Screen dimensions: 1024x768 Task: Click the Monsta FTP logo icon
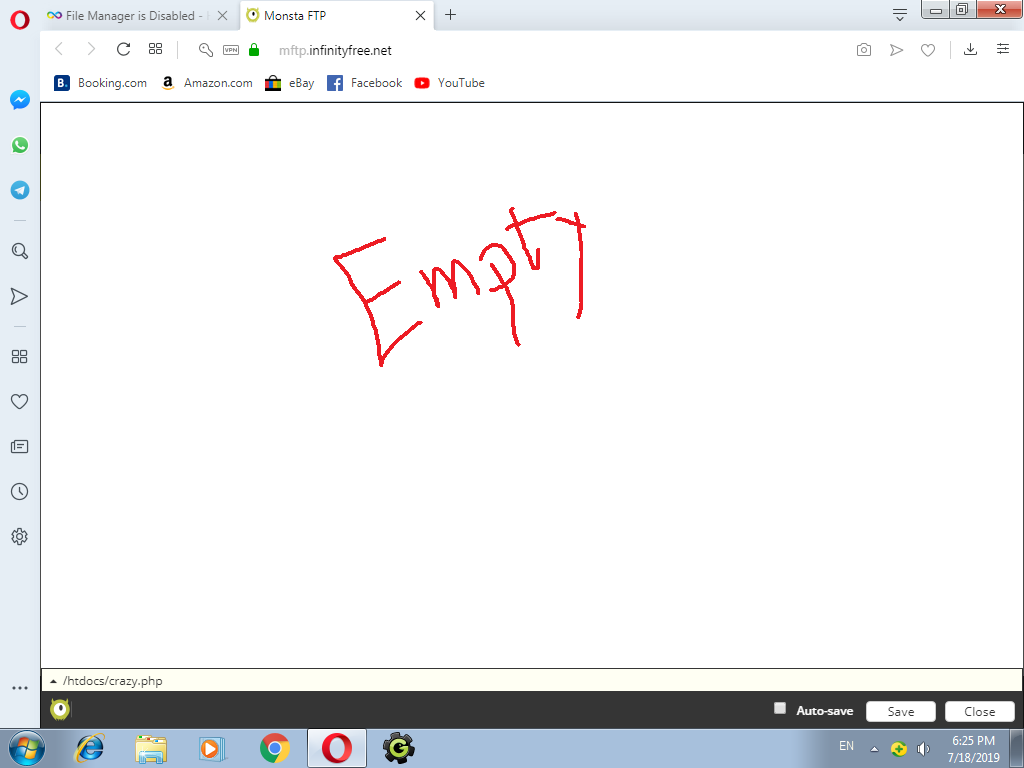coord(60,710)
